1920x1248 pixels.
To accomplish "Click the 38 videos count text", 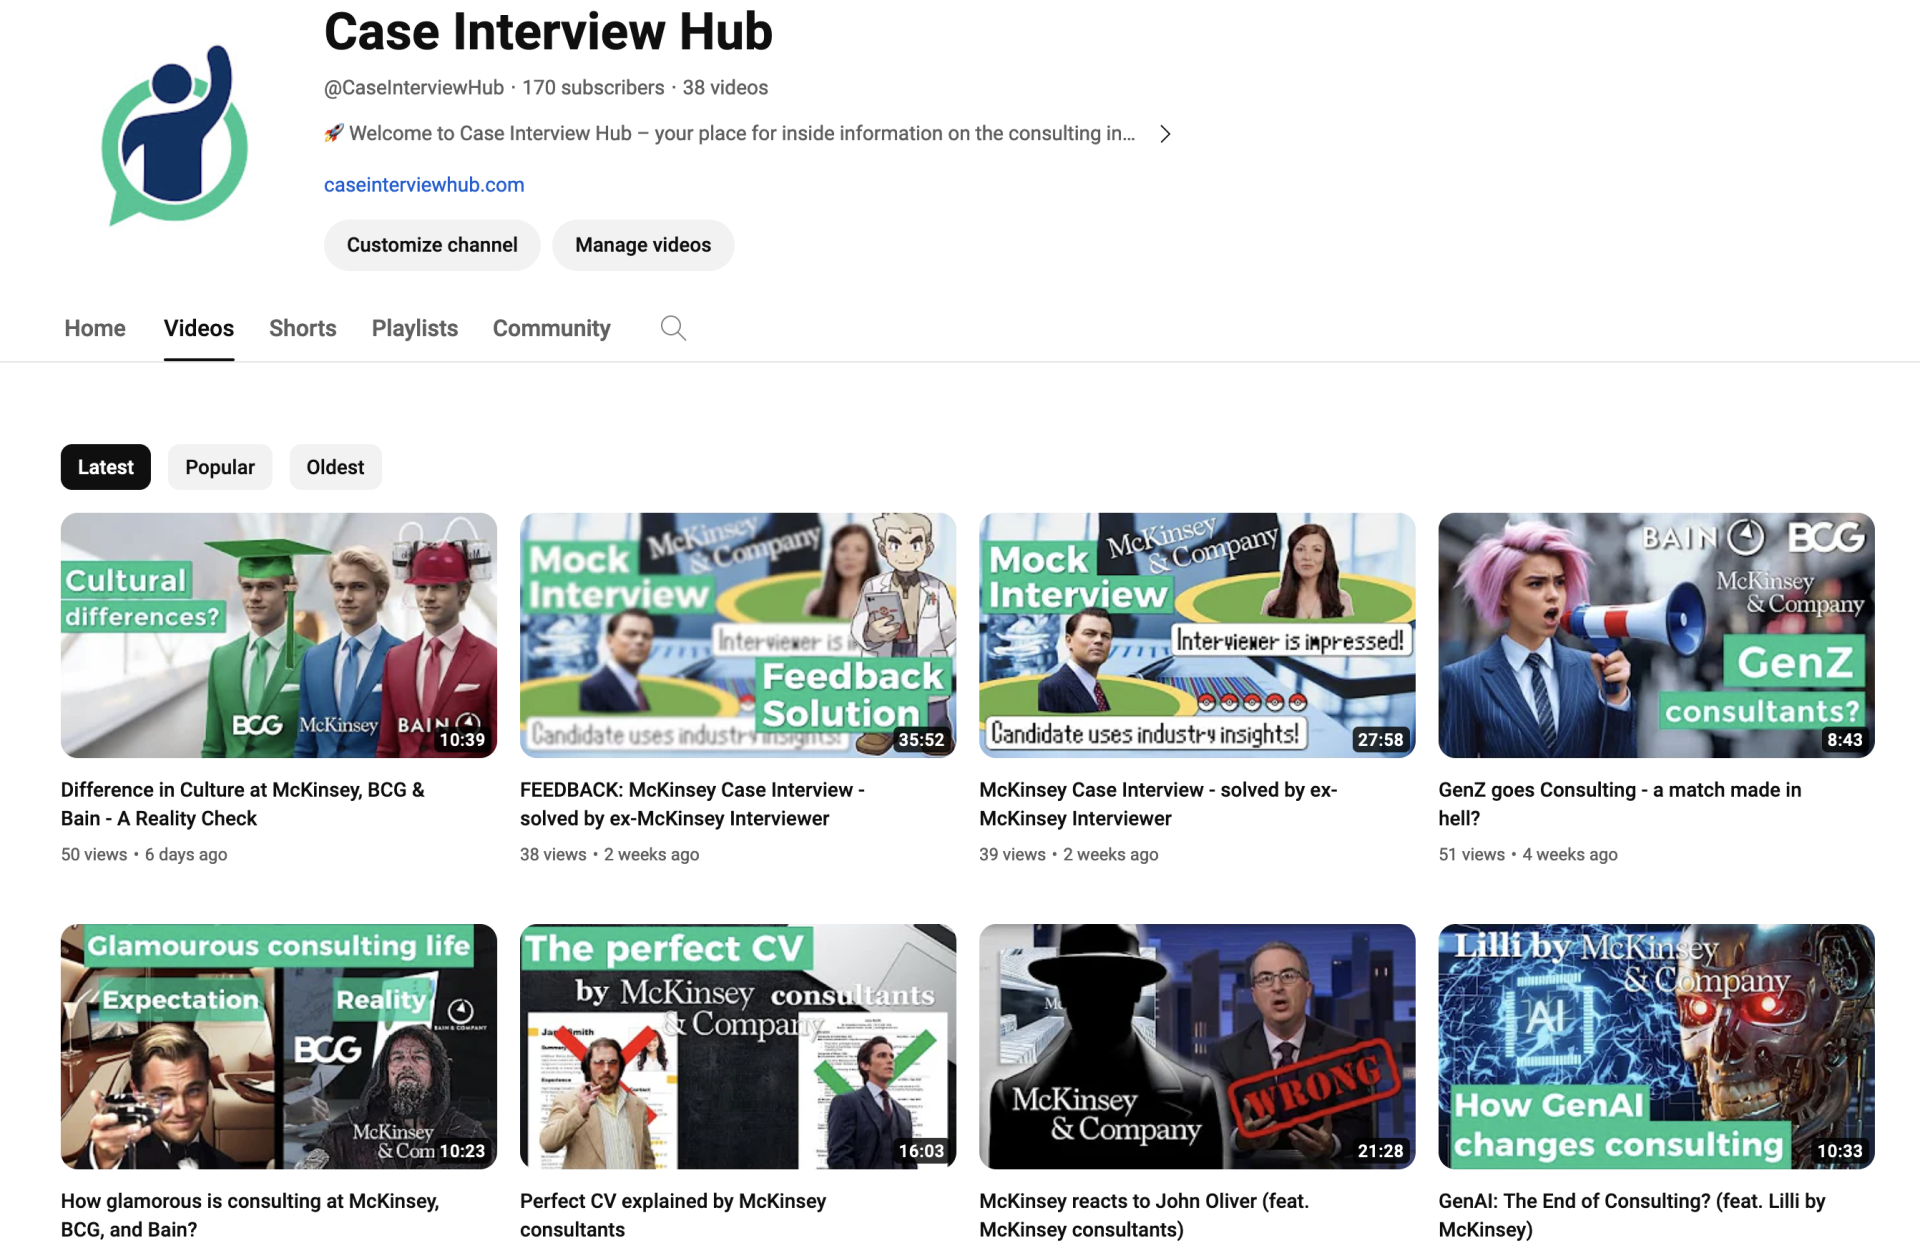I will [725, 88].
